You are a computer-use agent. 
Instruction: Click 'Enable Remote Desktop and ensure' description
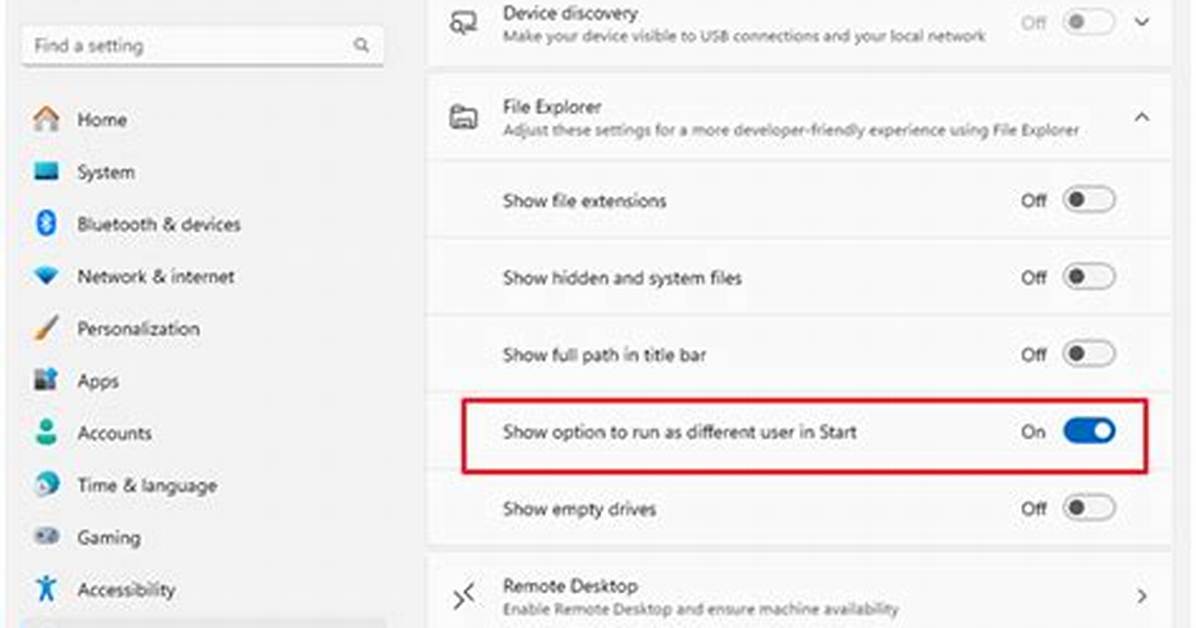pos(700,609)
